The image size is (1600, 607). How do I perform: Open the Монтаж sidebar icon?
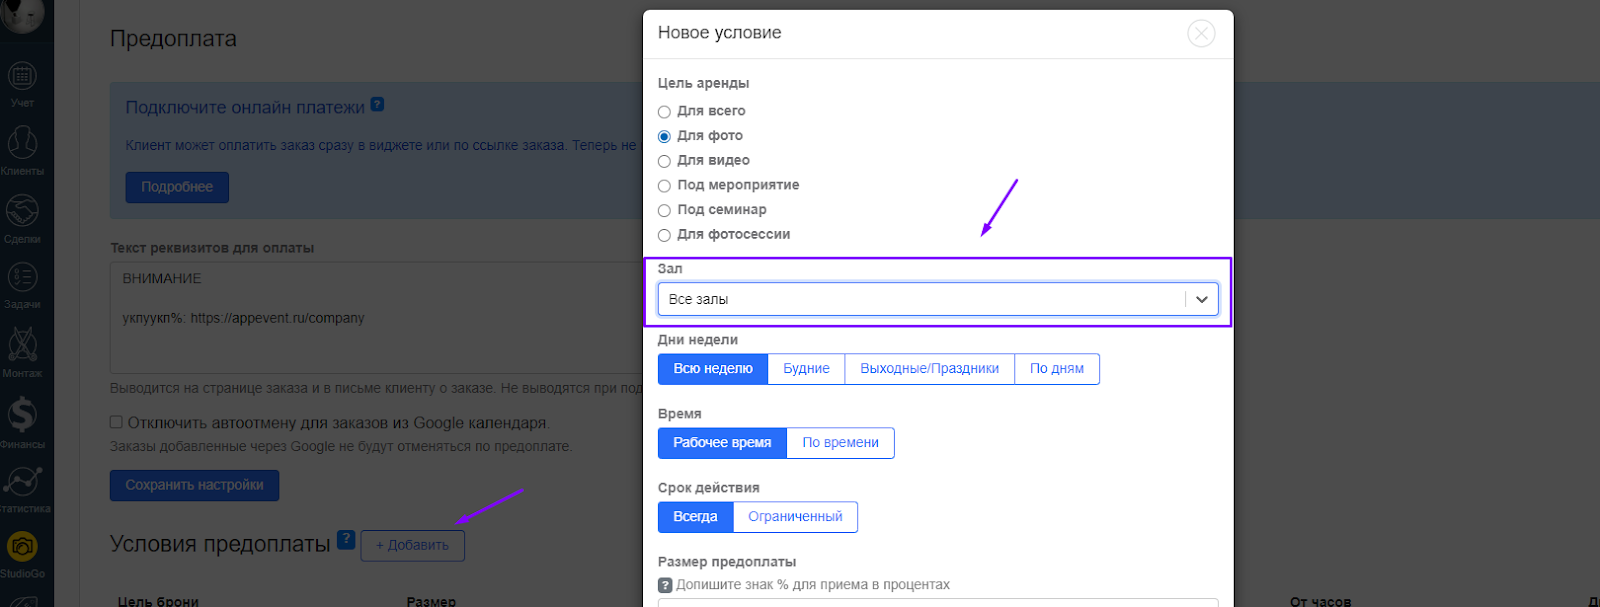(22, 346)
